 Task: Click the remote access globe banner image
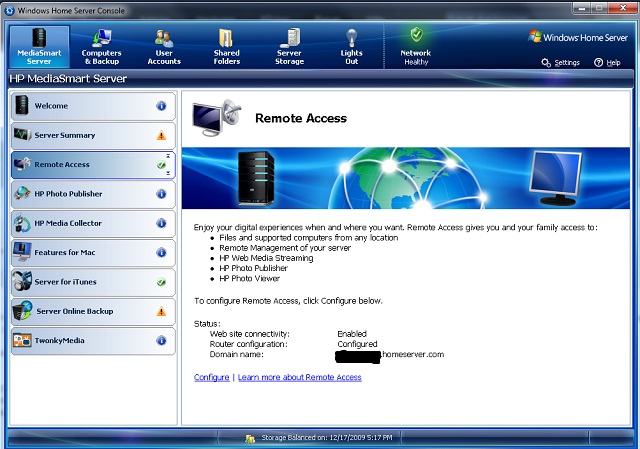[406, 178]
